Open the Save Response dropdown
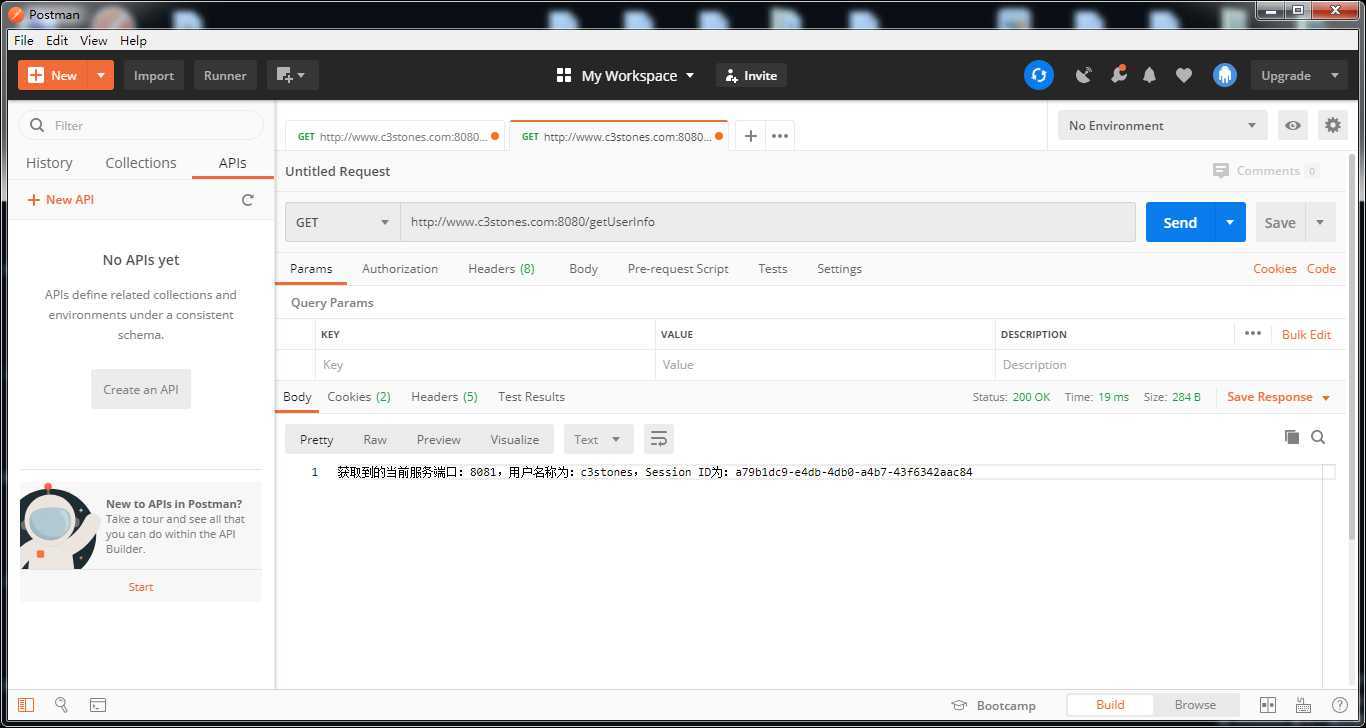 tap(1278, 397)
